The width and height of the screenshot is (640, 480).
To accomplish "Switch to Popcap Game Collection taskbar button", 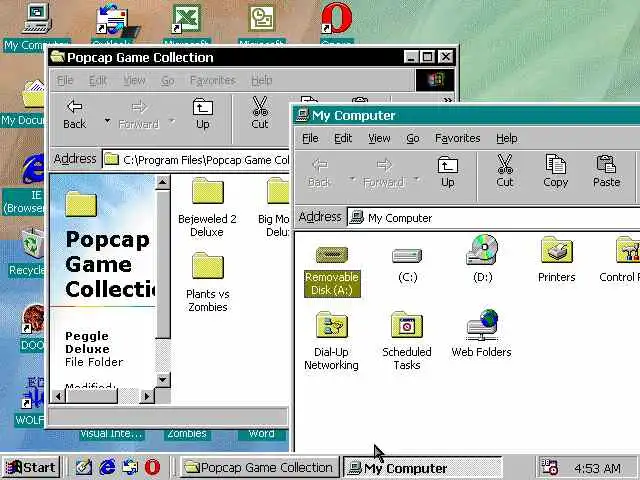I will (x=259, y=467).
